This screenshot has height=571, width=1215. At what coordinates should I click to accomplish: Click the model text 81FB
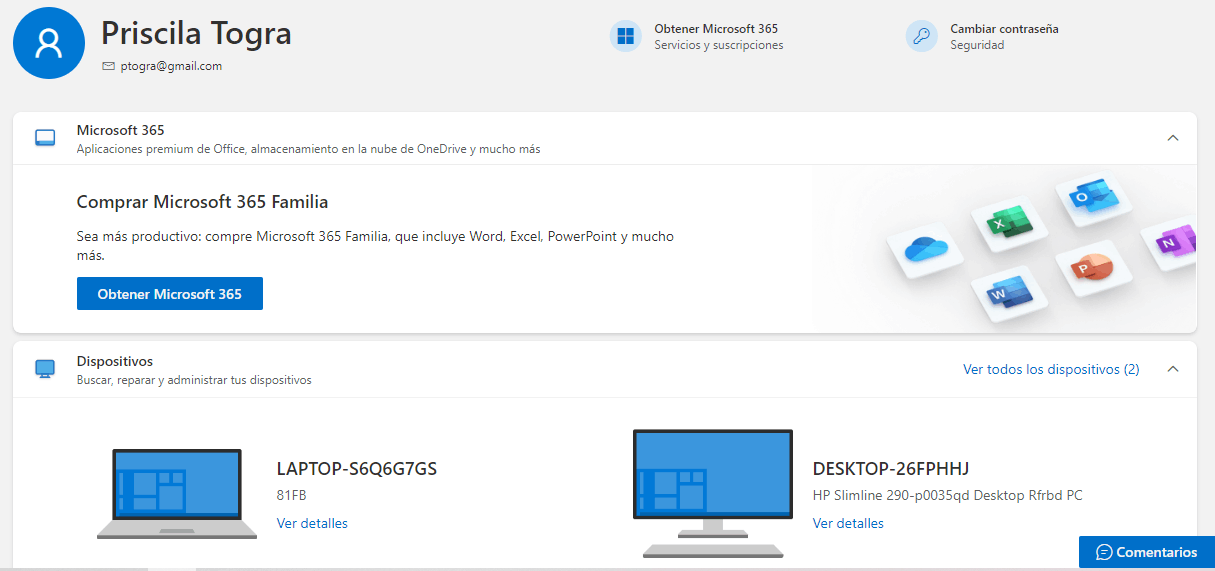[291, 495]
